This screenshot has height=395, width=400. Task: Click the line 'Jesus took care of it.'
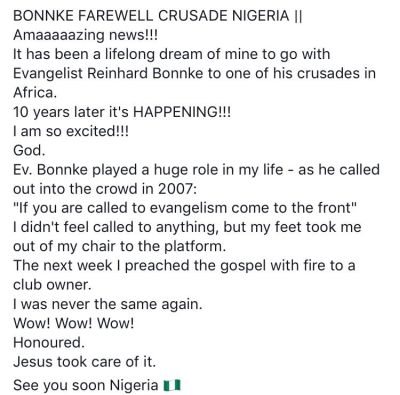[x=85, y=362]
